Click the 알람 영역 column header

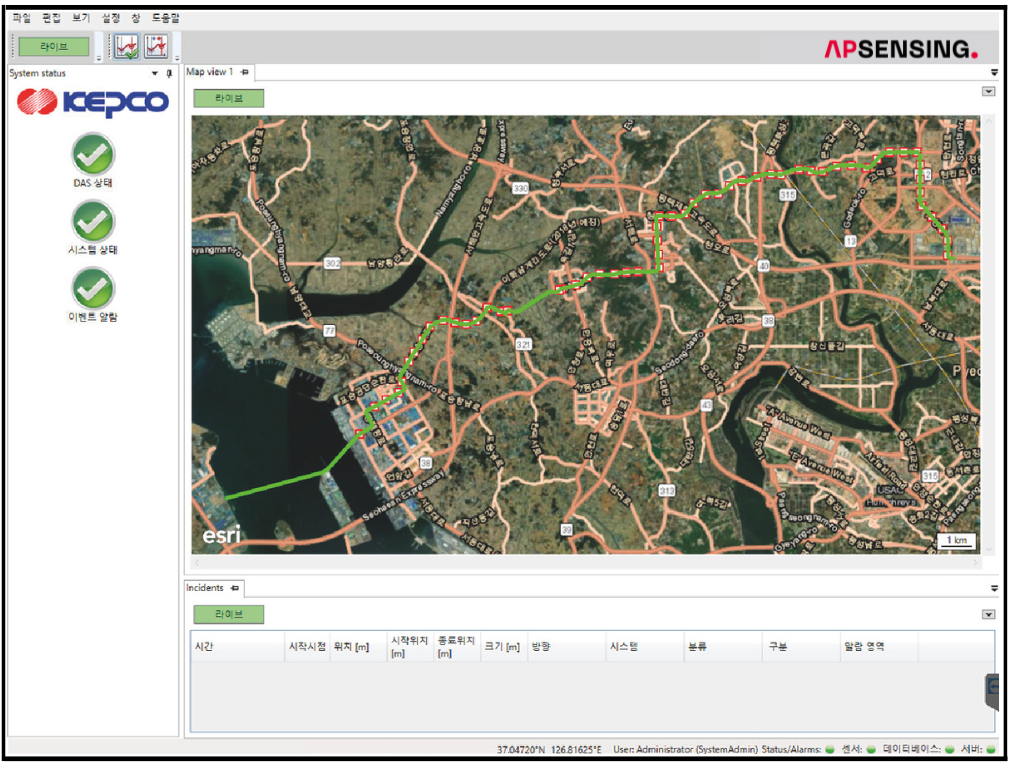pyautogui.click(x=879, y=647)
